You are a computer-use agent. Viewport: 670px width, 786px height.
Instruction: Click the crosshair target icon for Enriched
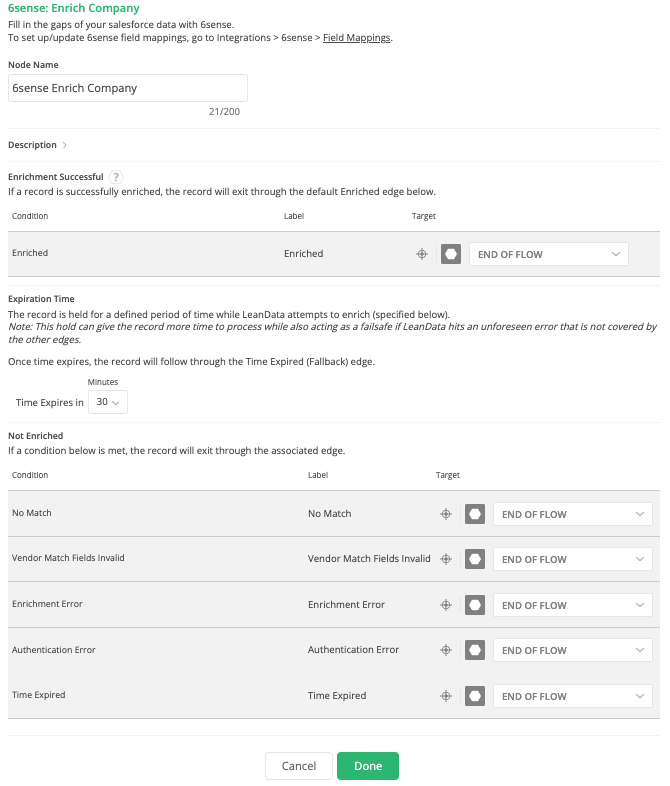422,254
